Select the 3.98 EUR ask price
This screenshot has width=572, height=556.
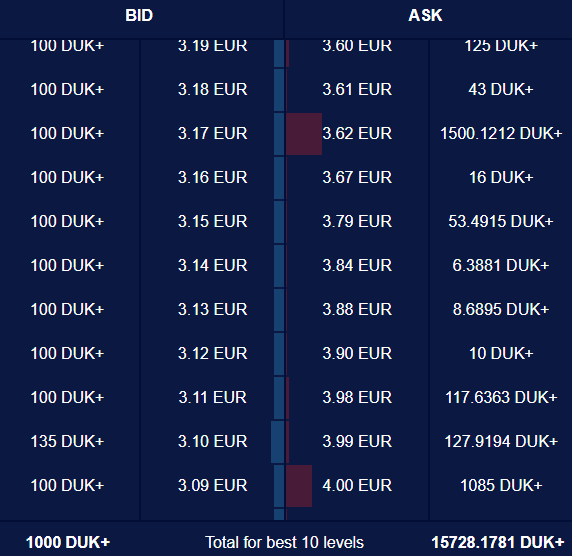357,397
